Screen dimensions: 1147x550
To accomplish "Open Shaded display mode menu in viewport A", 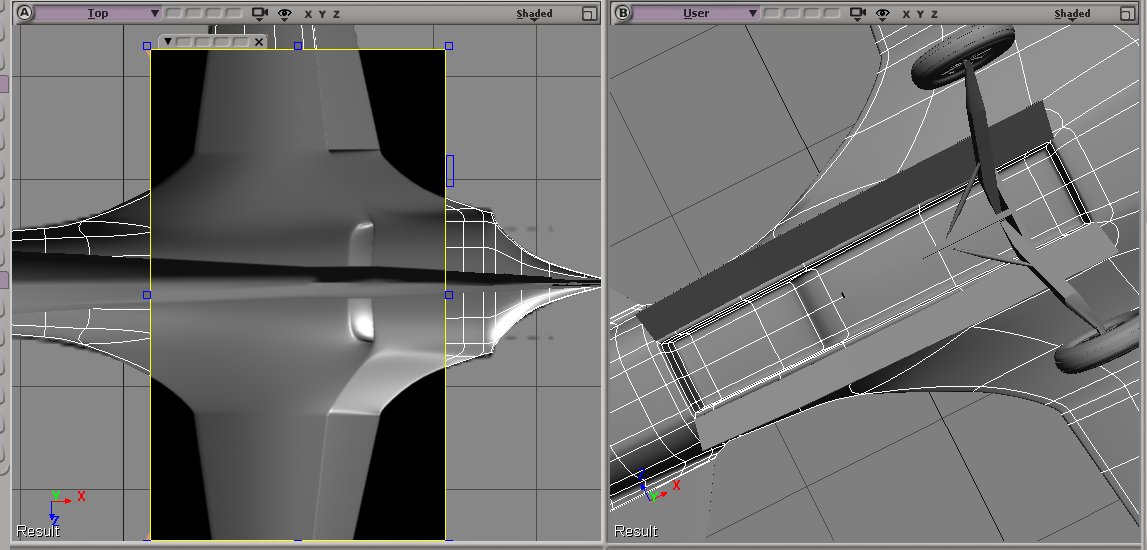I will [x=534, y=14].
